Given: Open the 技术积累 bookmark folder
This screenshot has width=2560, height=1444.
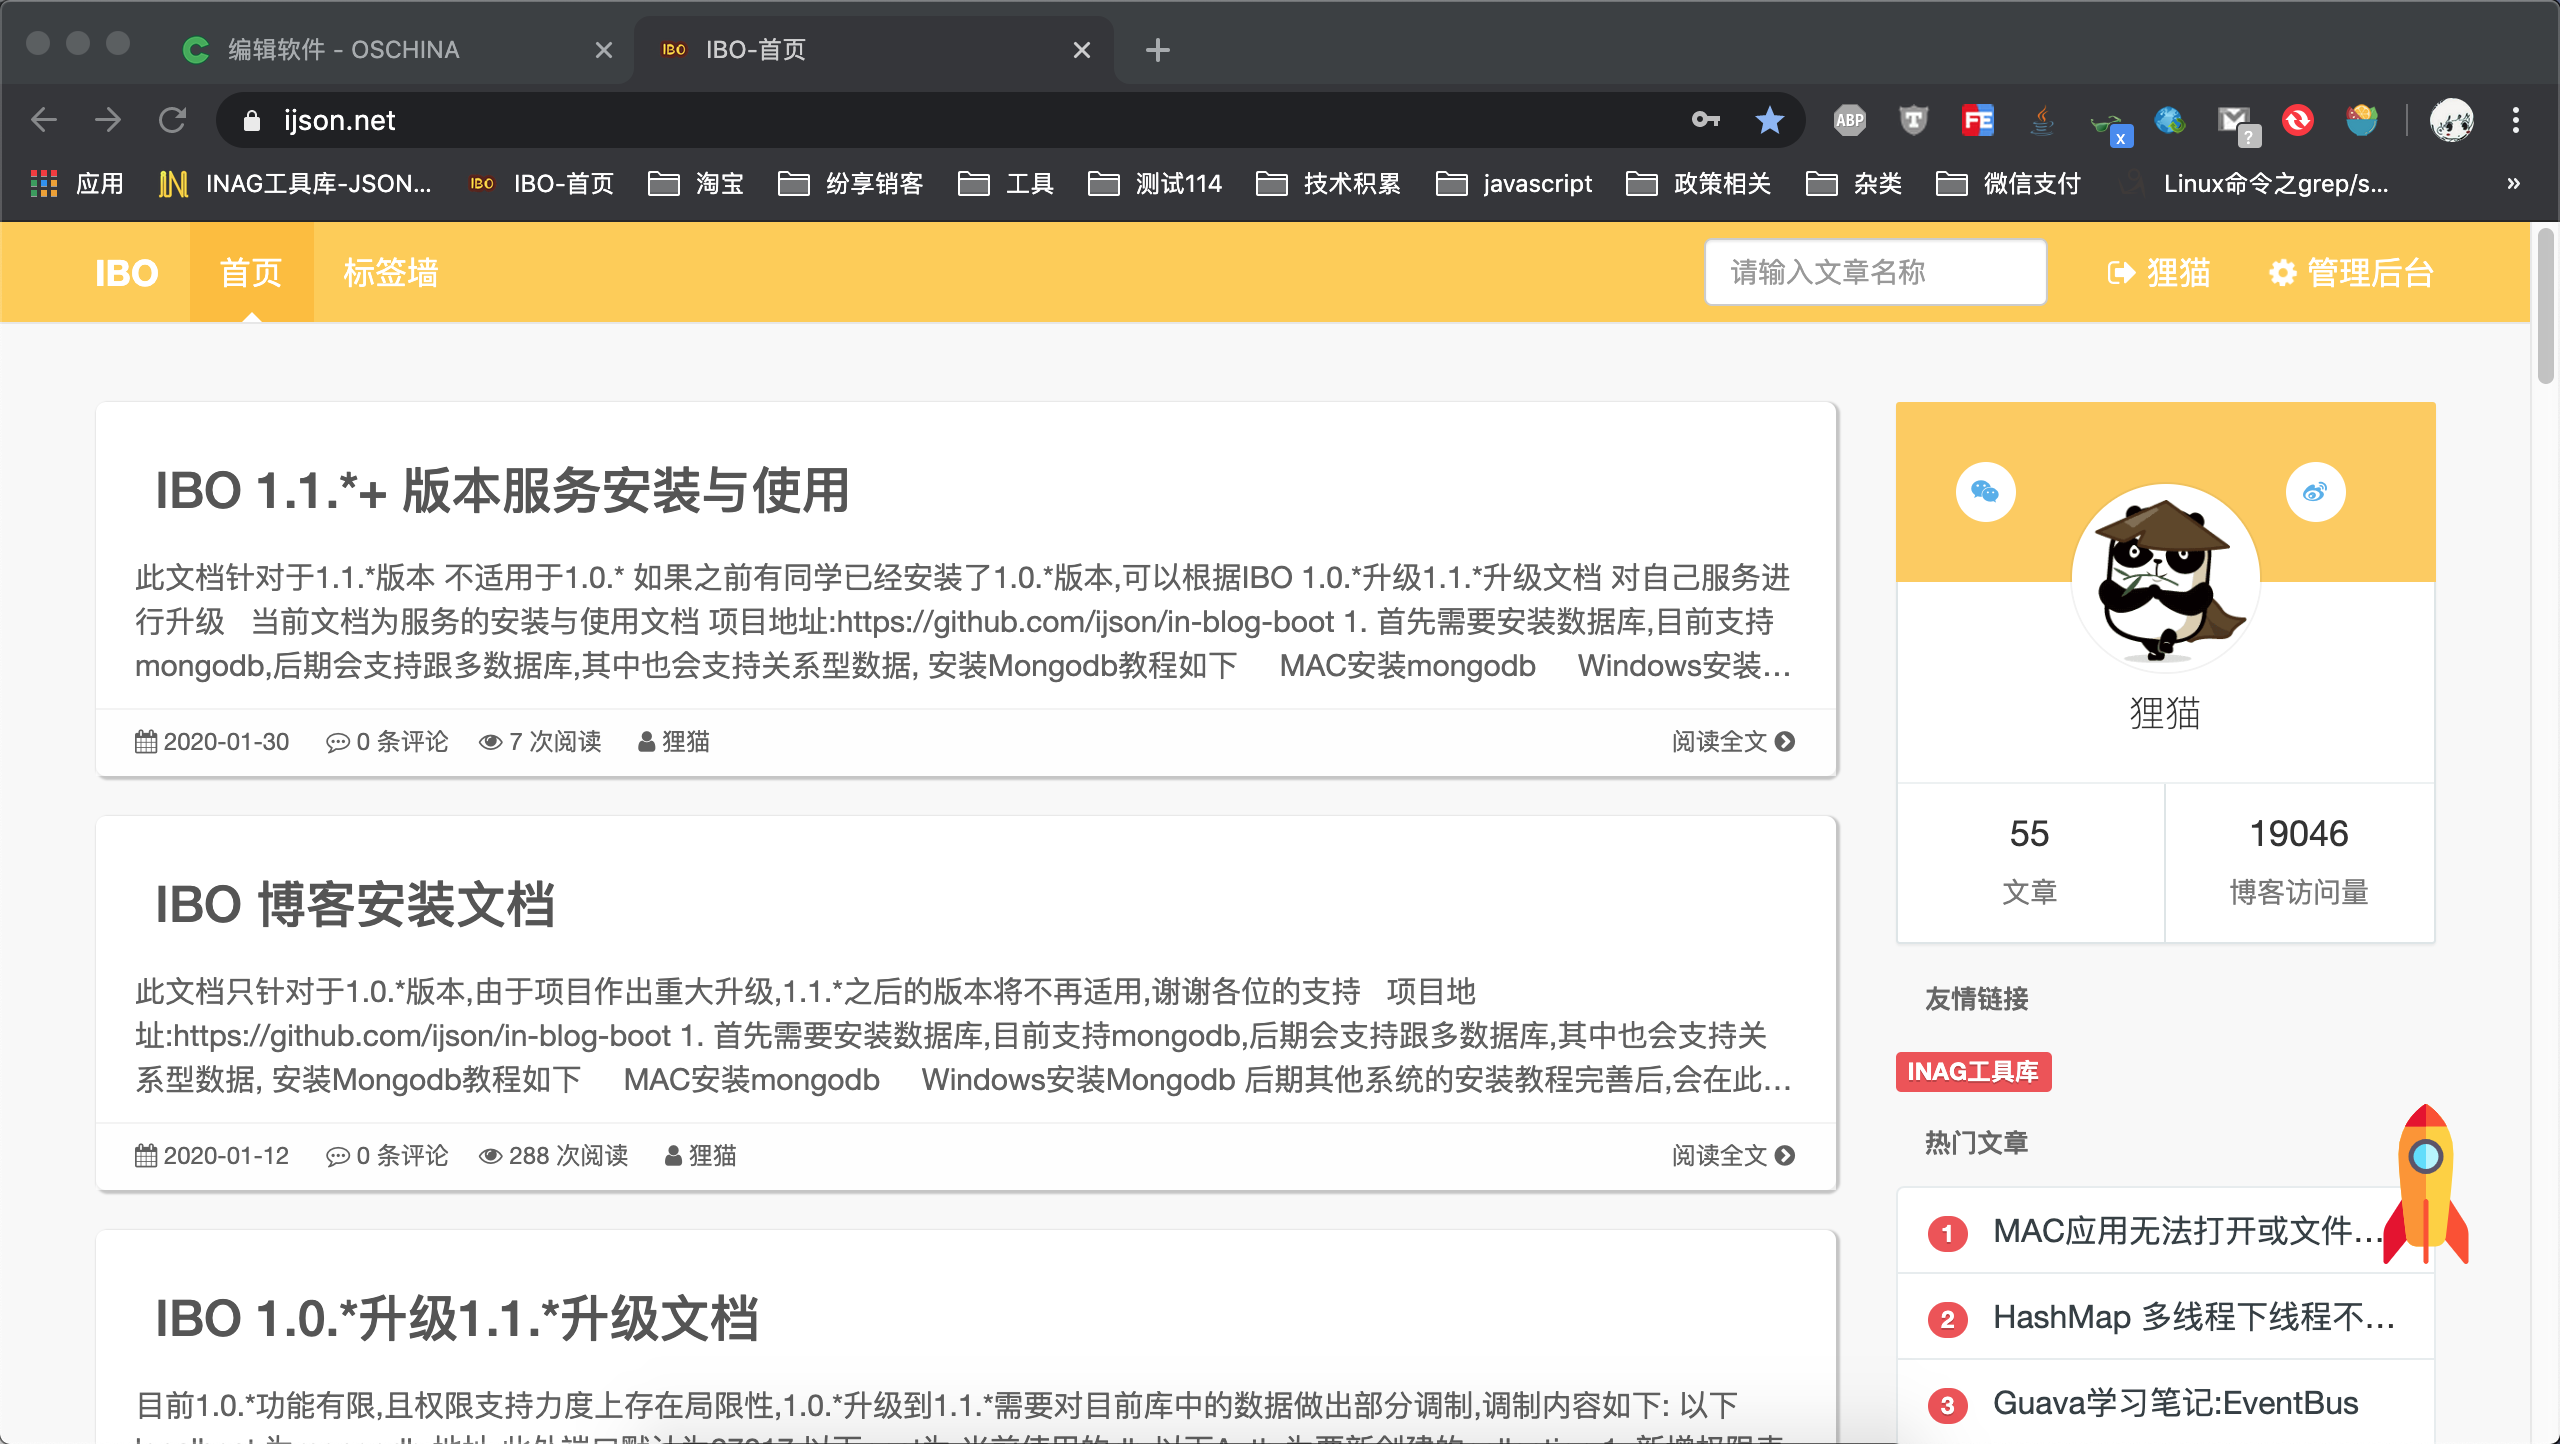Looking at the screenshot, I should (1329, 183).
